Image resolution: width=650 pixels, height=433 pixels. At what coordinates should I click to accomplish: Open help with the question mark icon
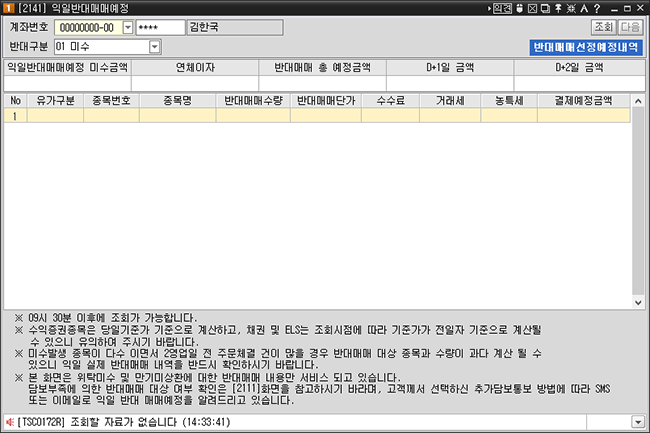pos(597,8)
